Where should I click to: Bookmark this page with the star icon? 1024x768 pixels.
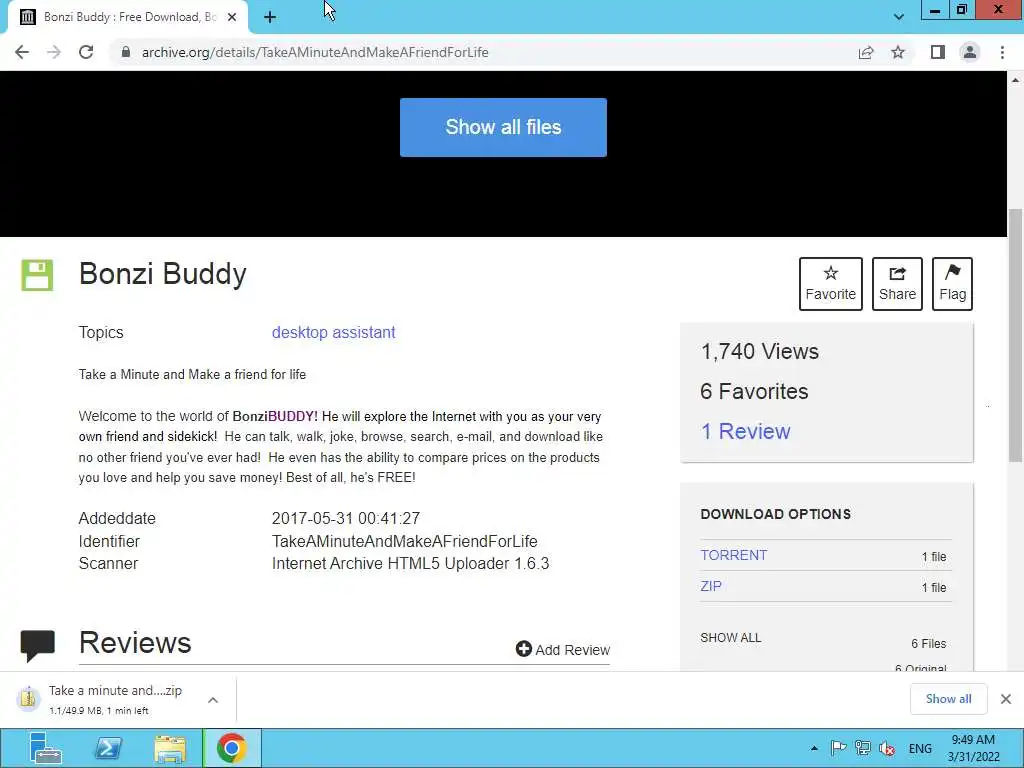click(898, 52)
